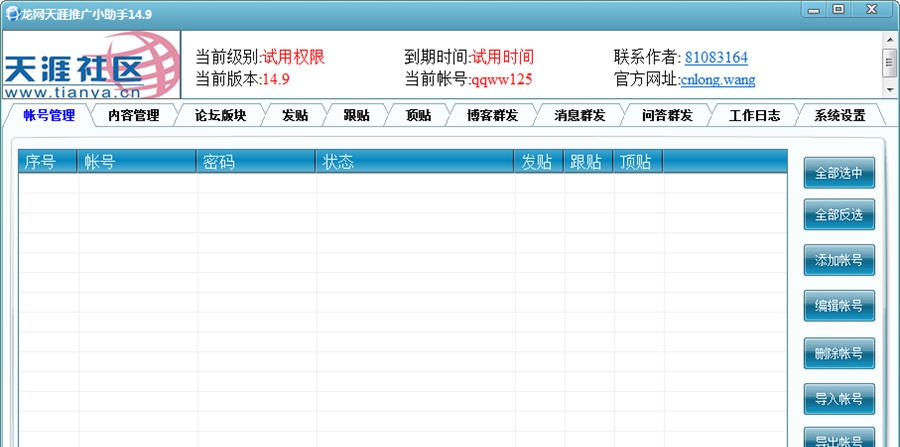
Task: Click the 天涯社区 logo banner
Action: [x=91, y=65]
